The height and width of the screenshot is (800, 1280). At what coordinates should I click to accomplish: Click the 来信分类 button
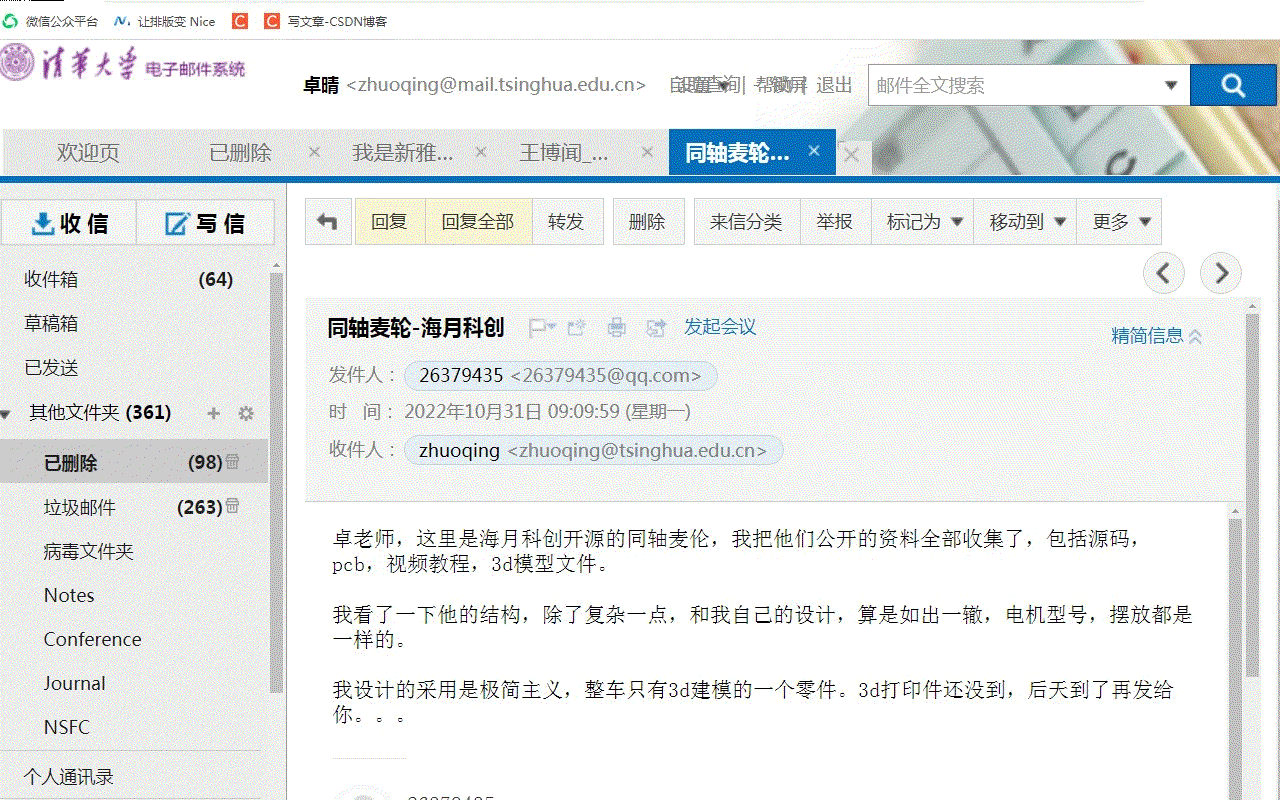coord(746,222)
